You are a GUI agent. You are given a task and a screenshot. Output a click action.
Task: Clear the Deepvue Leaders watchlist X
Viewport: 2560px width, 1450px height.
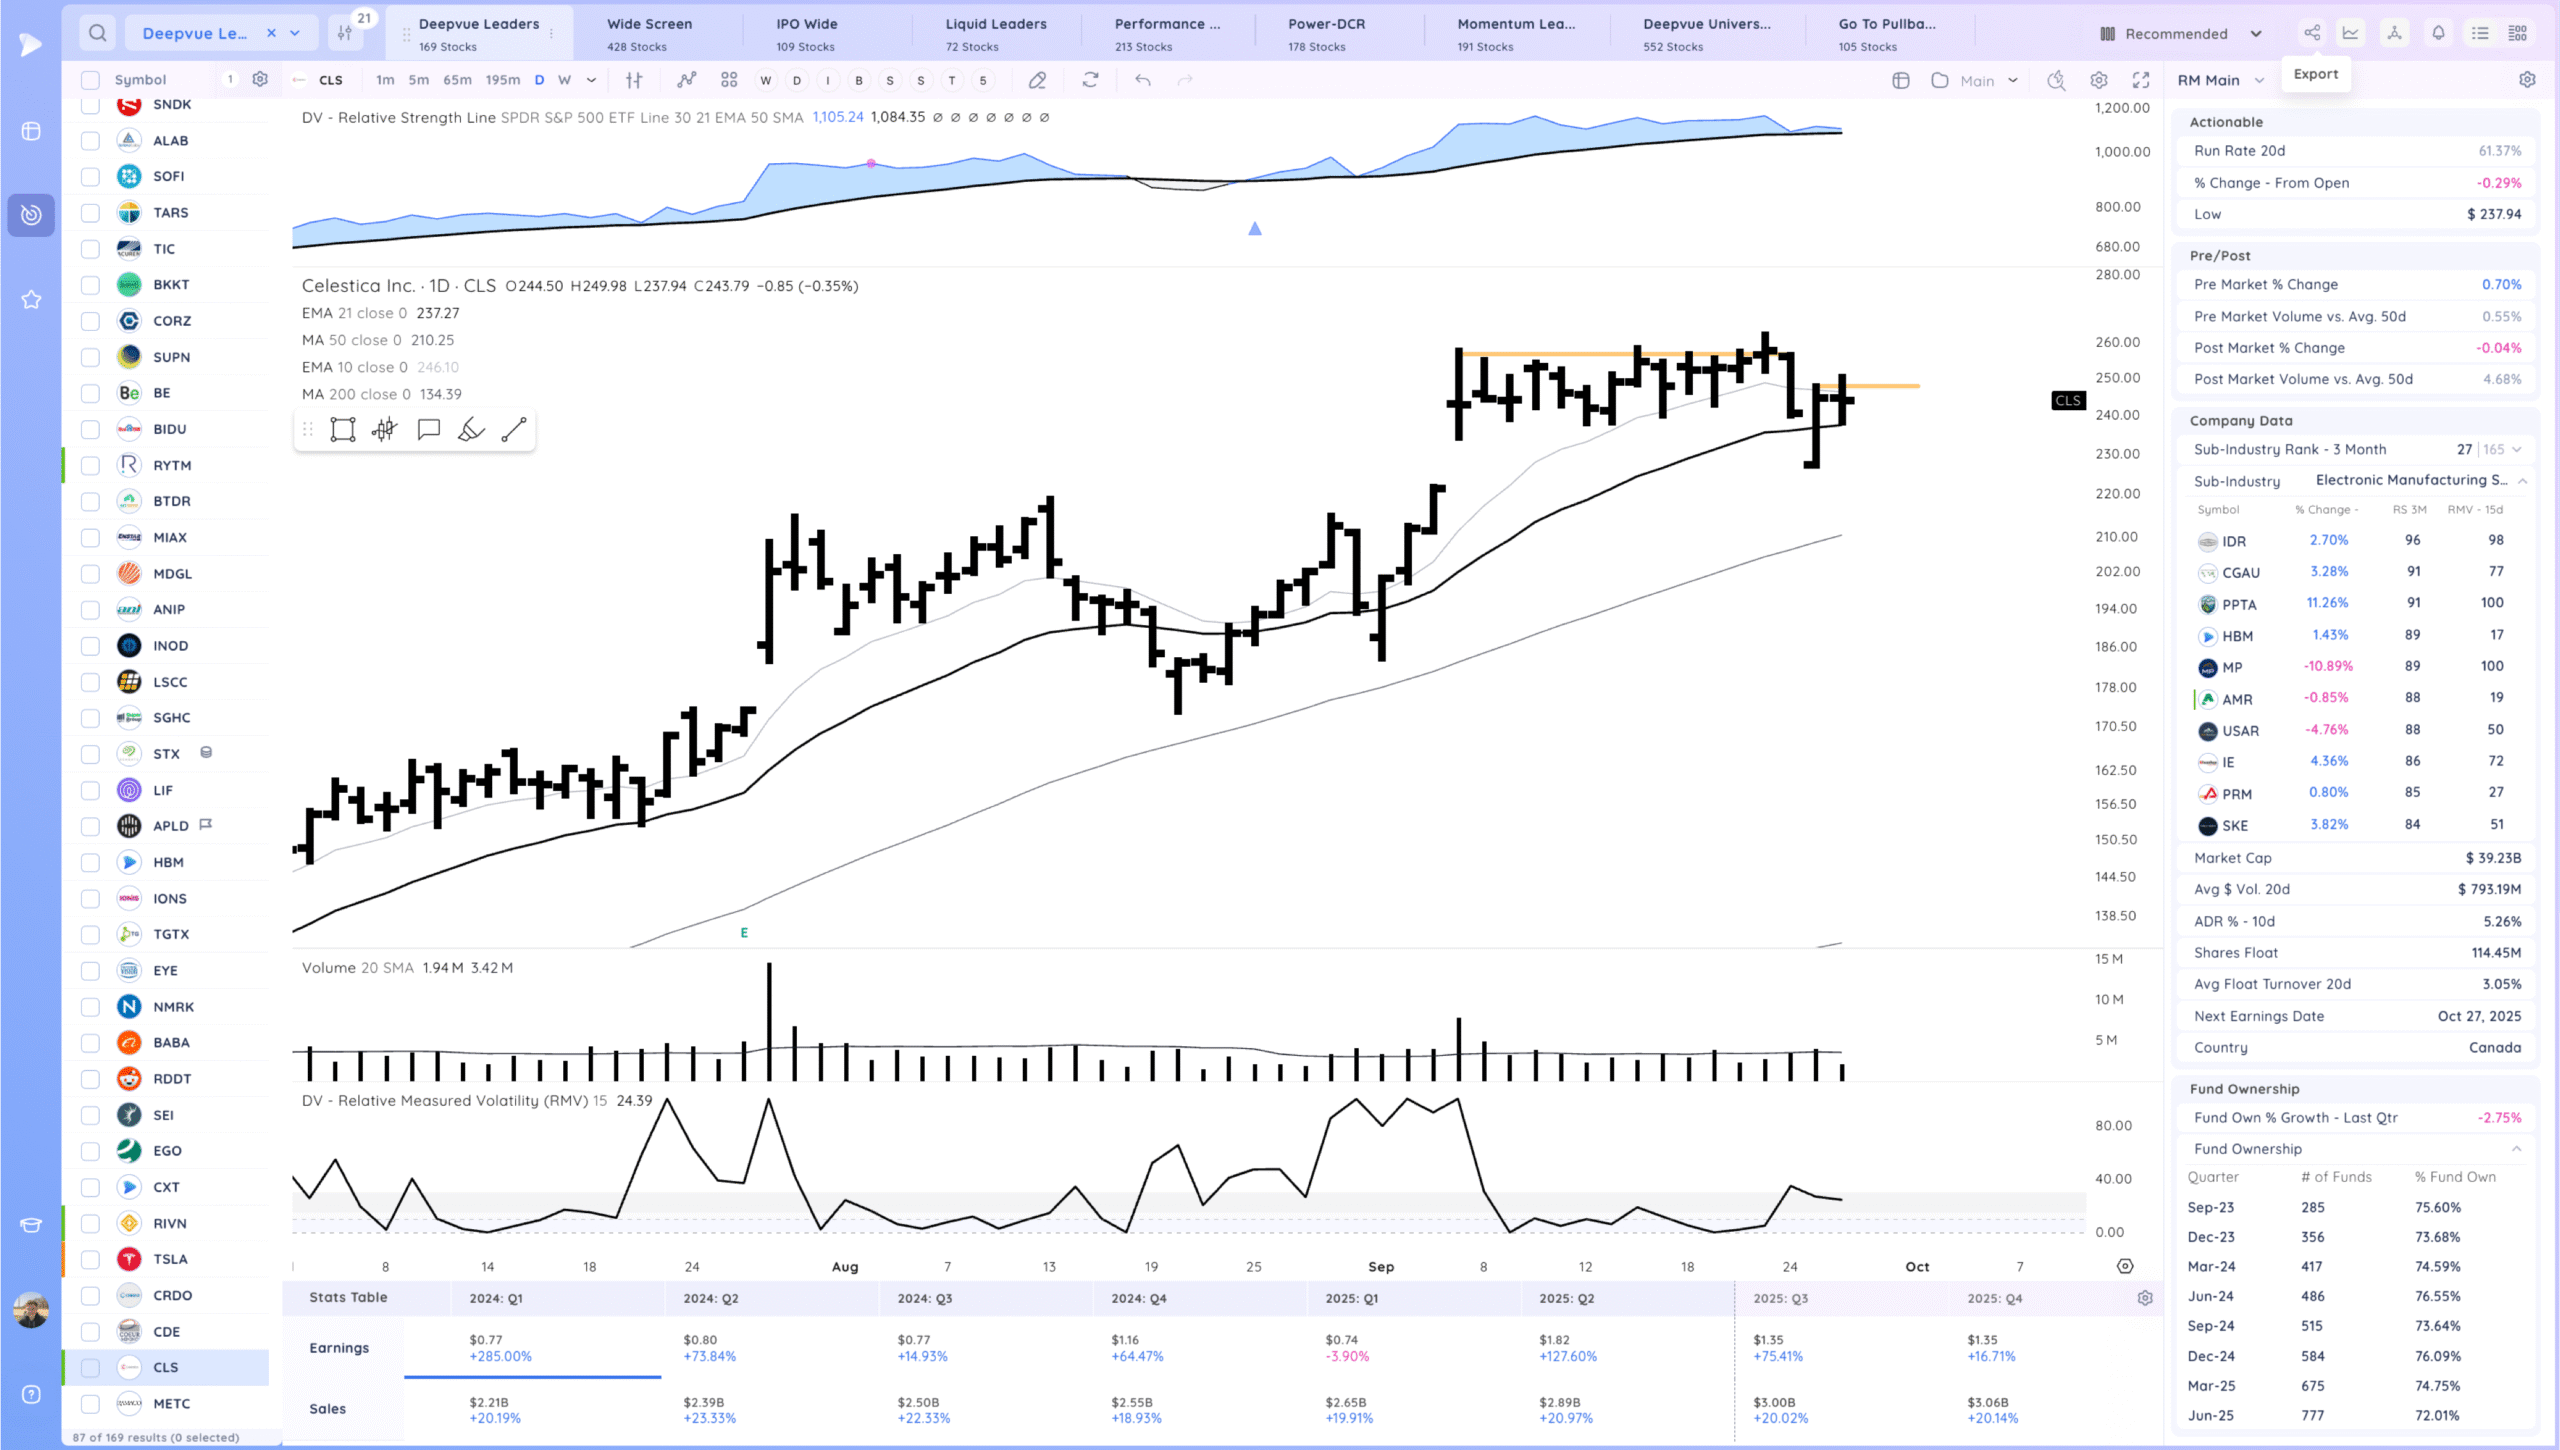click(x=271, y=33)
